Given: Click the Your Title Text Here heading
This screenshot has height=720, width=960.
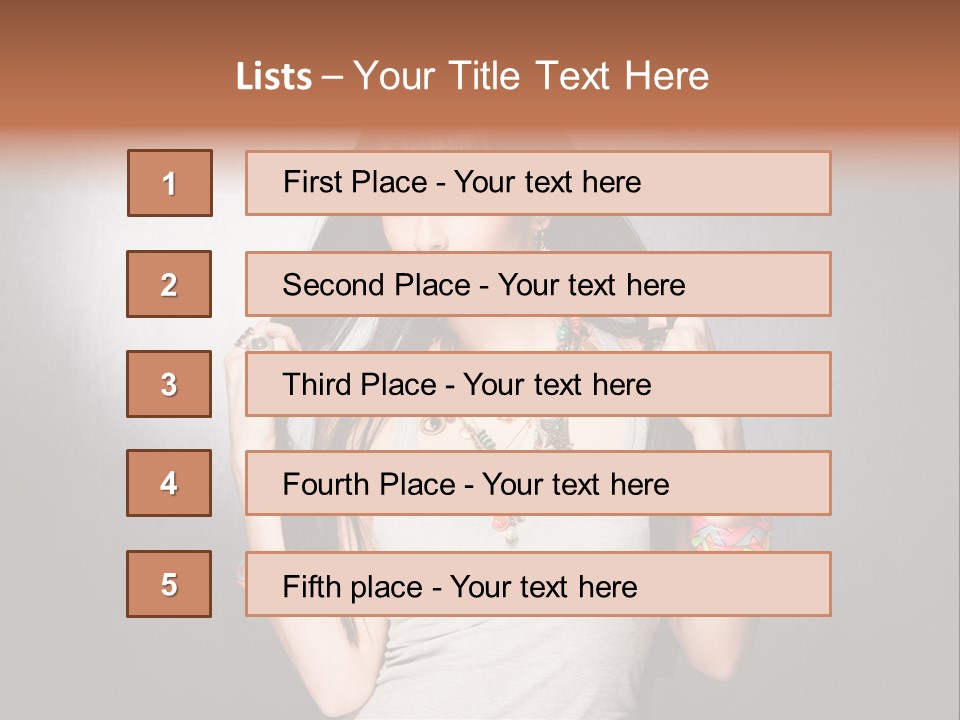Looking at the screenshot, I should 531,76.
